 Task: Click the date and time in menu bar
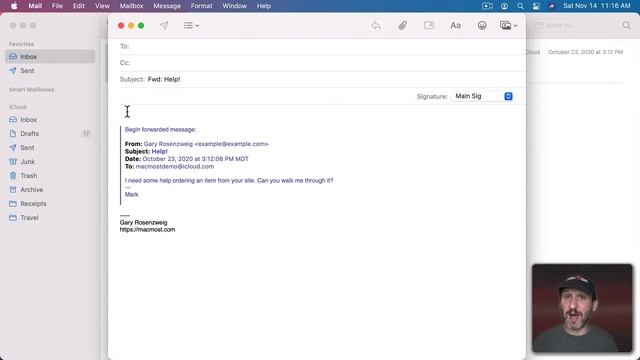[x=597, y=6]
